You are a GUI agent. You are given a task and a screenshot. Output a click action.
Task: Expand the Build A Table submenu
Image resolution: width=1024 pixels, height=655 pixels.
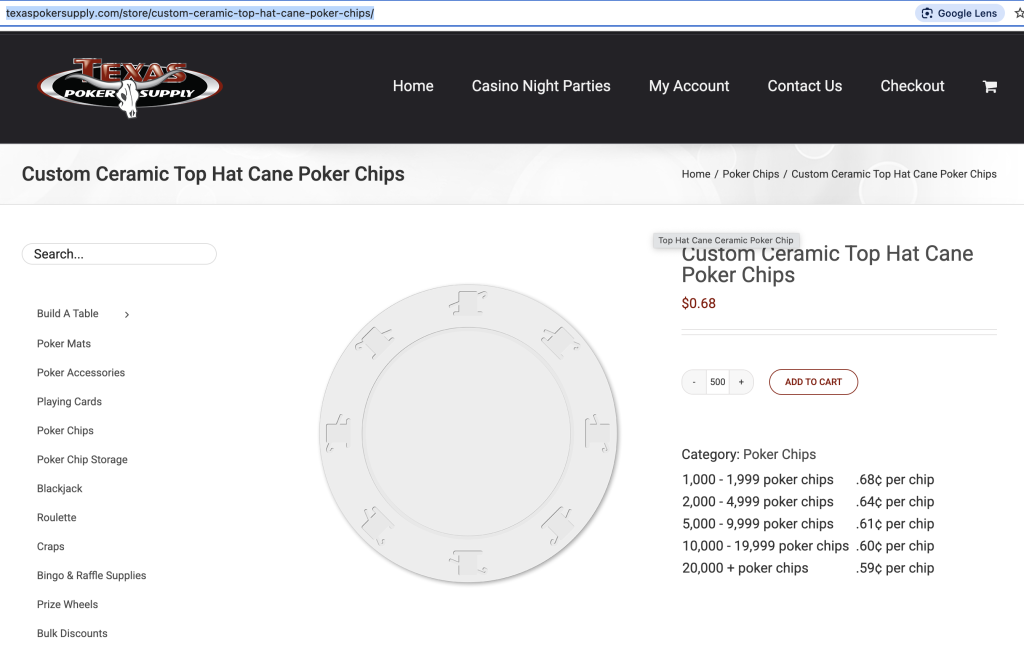[x=127, y=315]
